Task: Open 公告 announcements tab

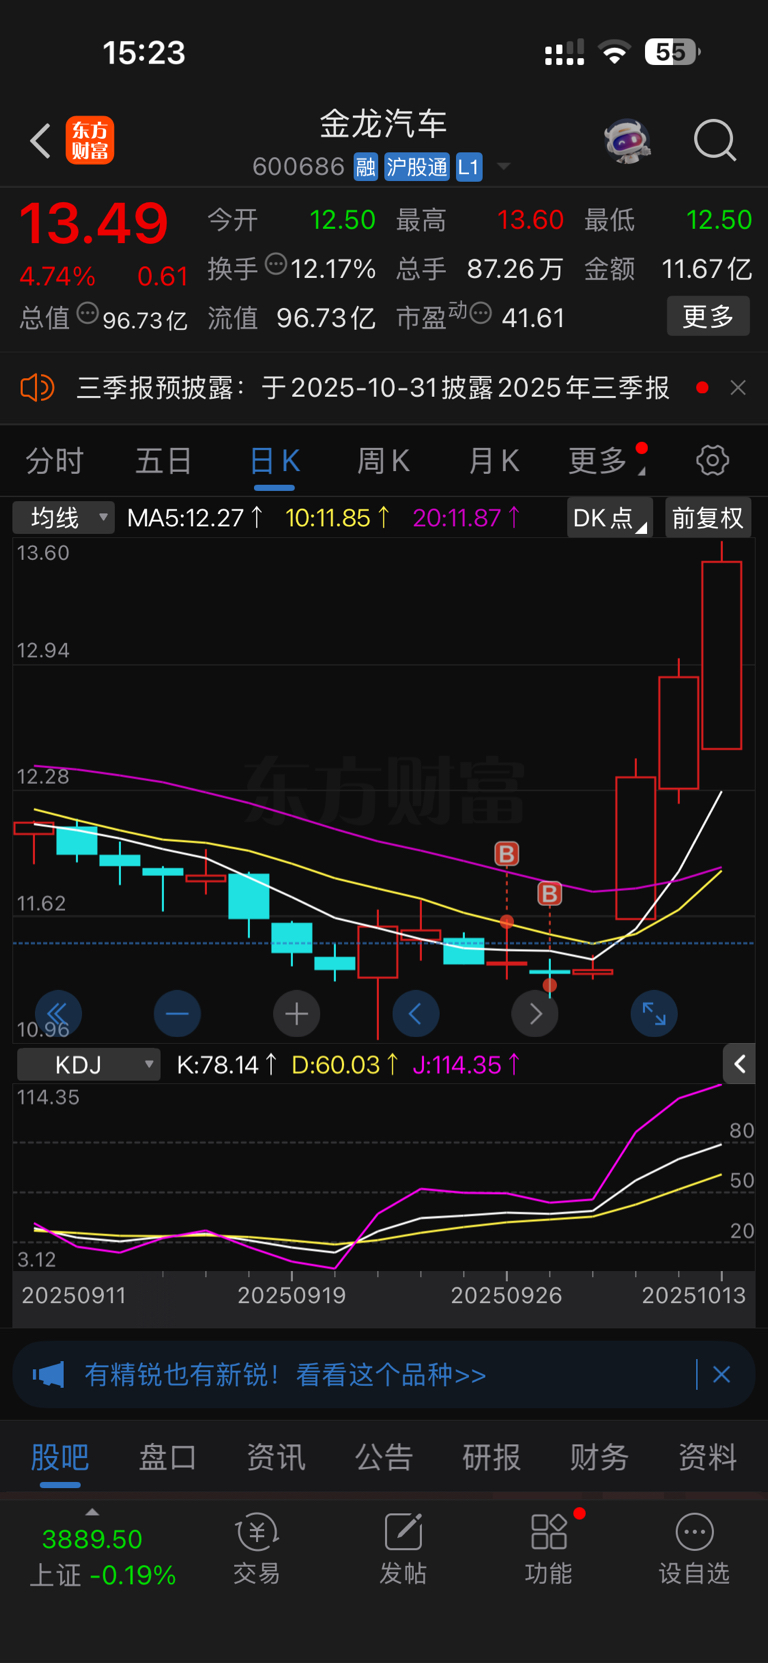Action: [384, 1457]
